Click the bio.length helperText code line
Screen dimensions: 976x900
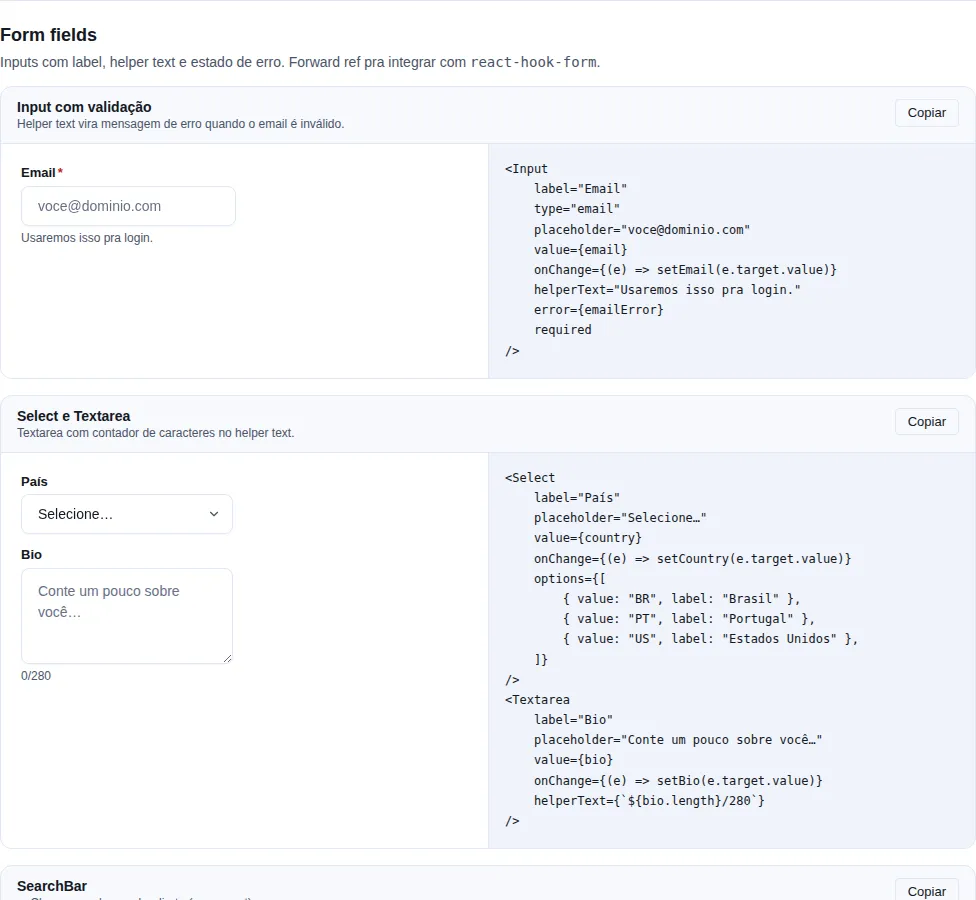[649, 800]
